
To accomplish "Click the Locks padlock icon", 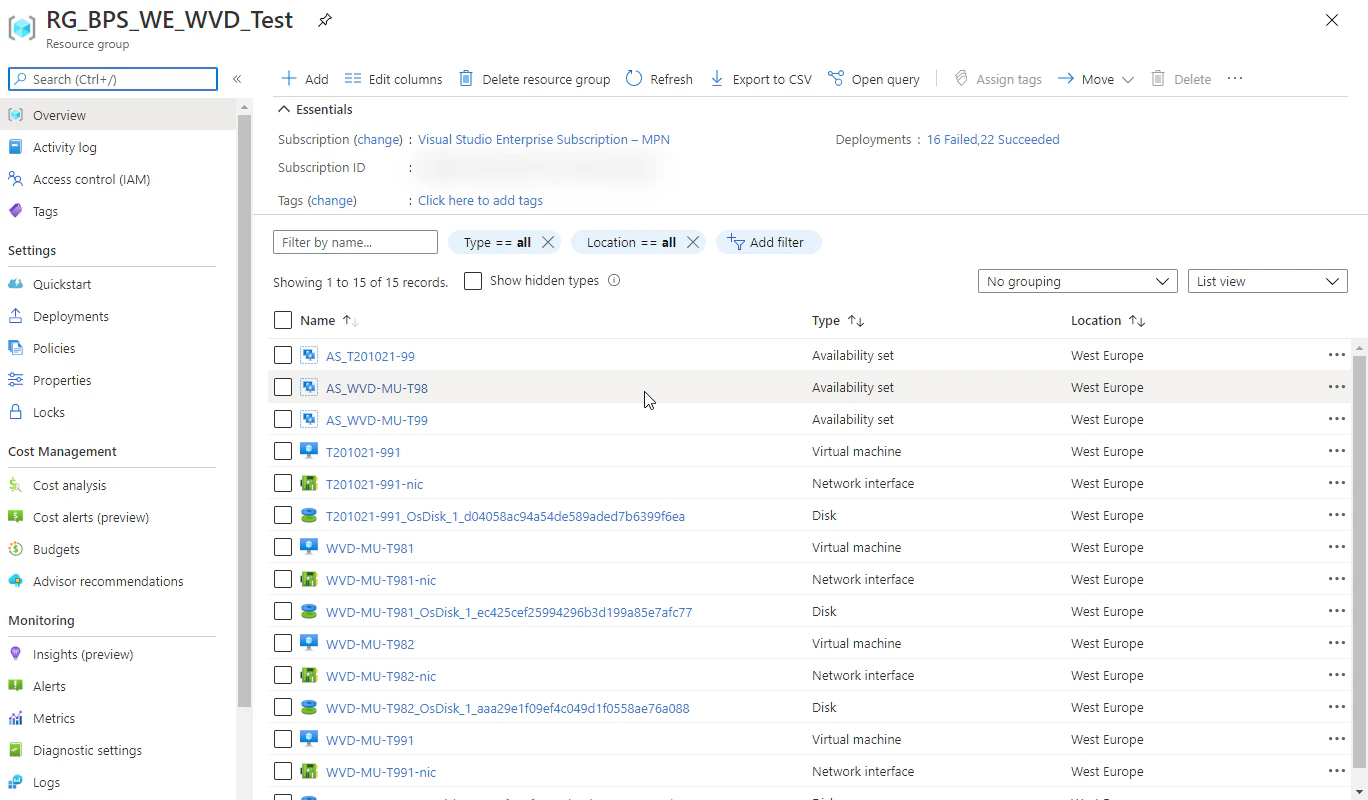I will [15, 412].
